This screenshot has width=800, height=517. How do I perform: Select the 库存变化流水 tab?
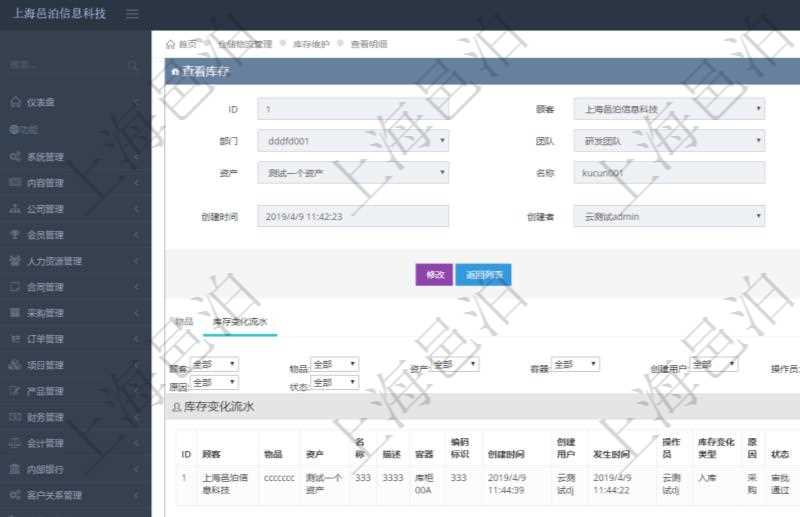pos(239,322)
